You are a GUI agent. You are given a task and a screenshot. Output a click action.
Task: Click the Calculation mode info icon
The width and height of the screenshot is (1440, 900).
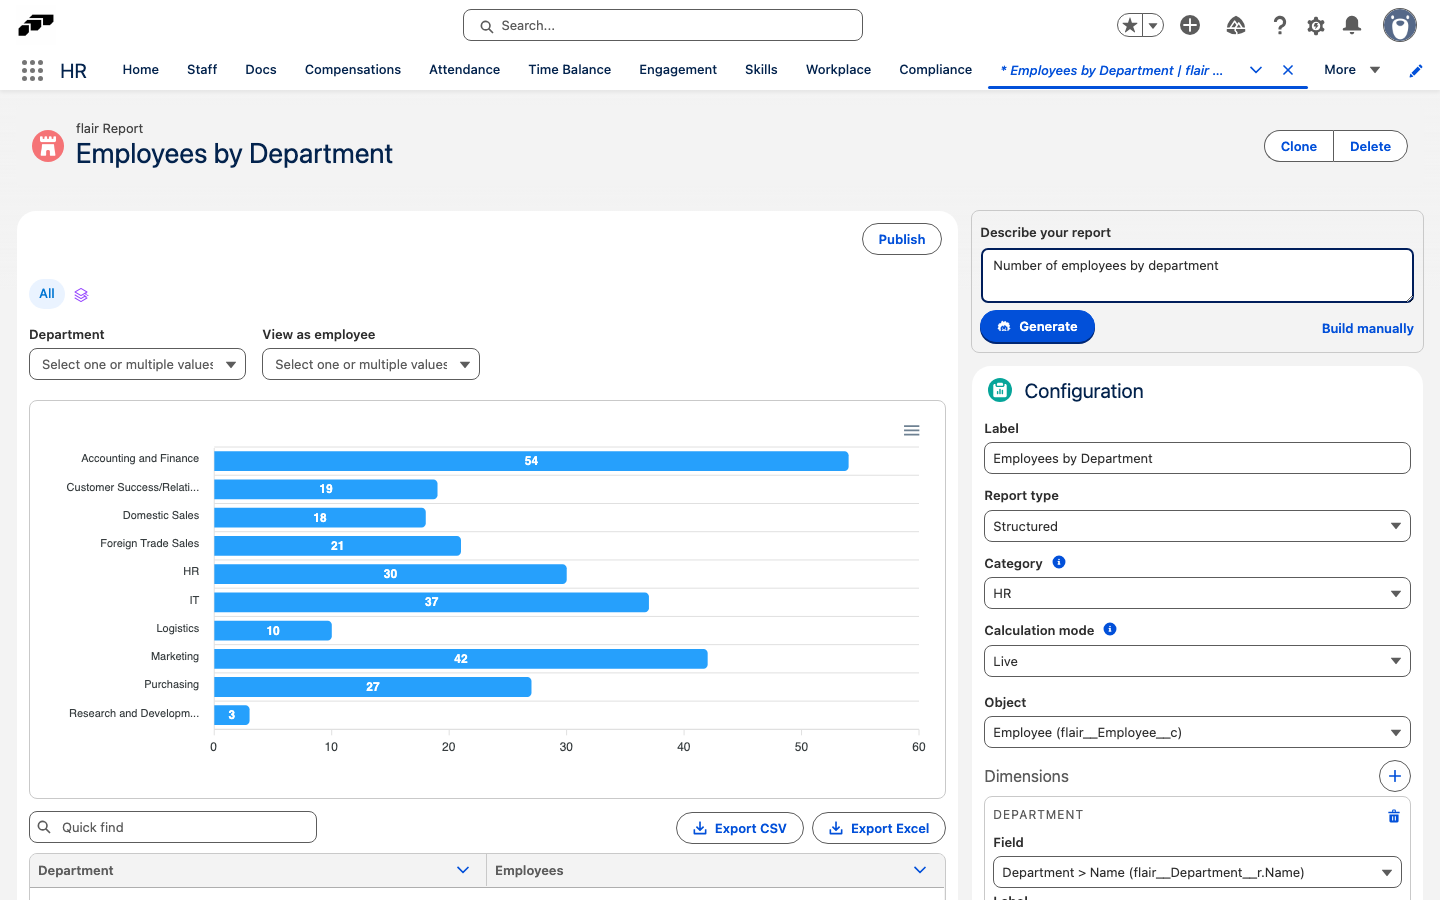pyautogui.click(x=1110, y=629)
